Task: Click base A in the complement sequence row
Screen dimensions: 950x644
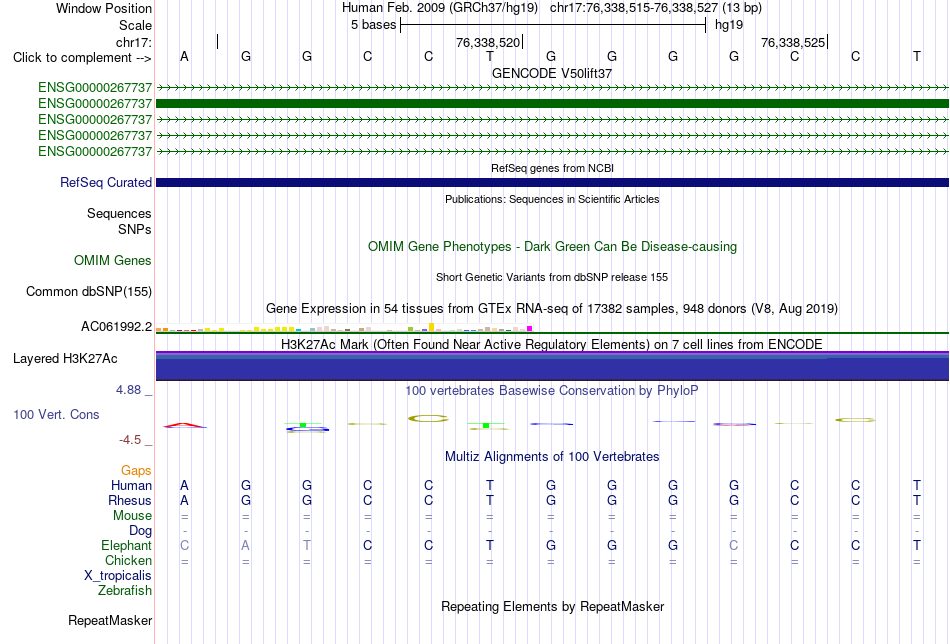Action: pyautogui.click(x=184, y=57)
